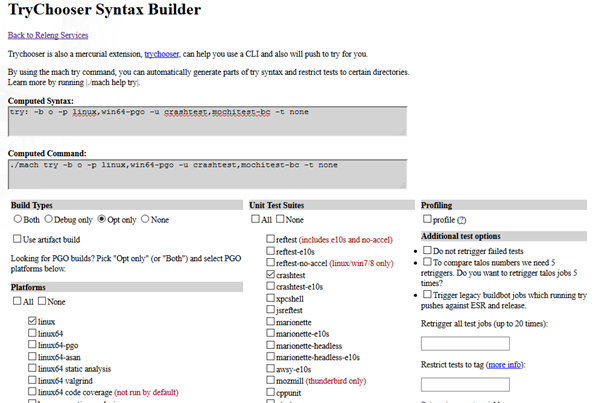Open the more info link for tags
This screenshot has width=596, height=403.
505,365
